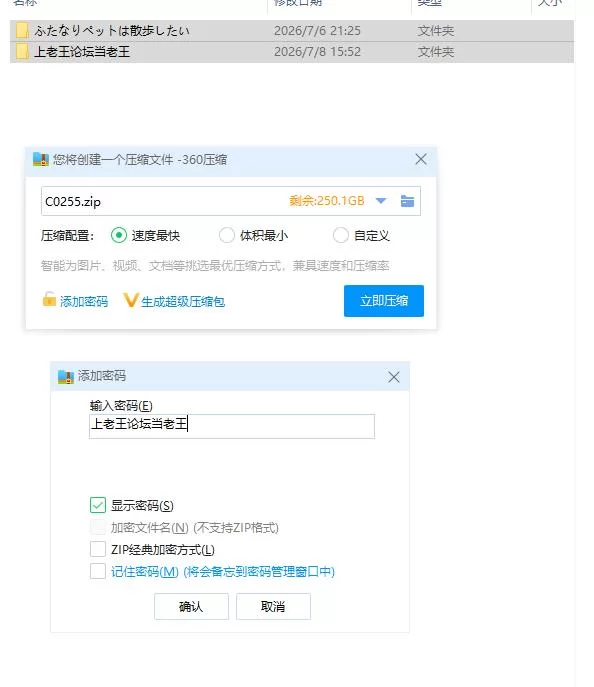Select the 体积最小 compression option
Viewport: 594px width, 687px height.
point(226,235)
